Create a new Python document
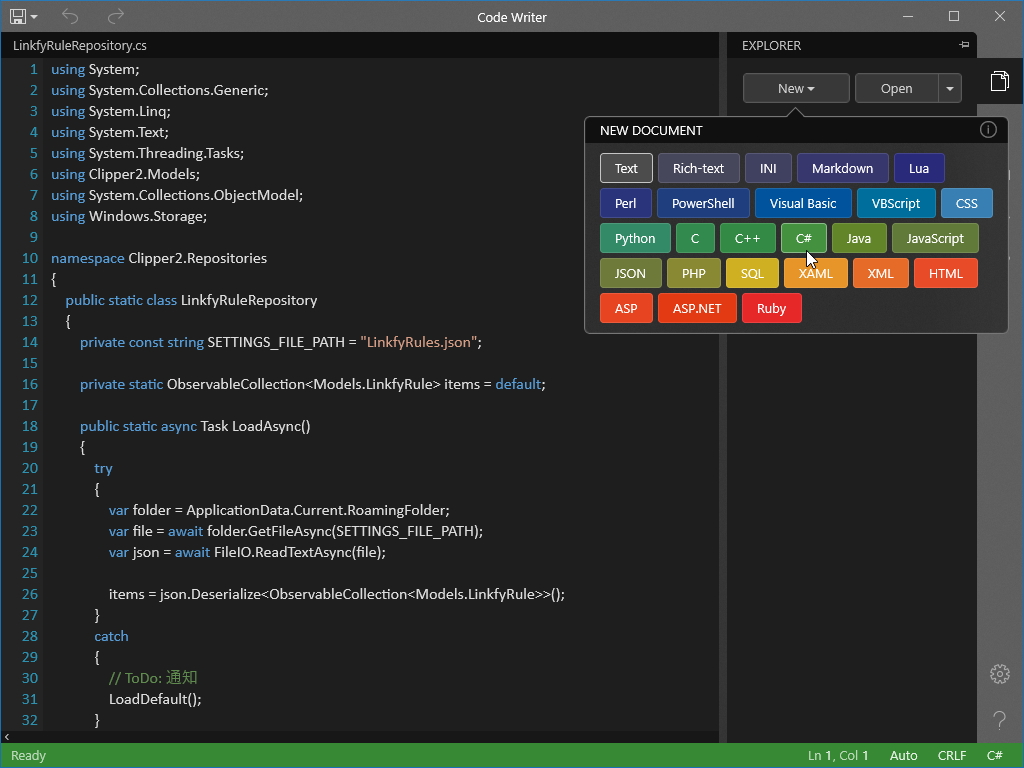1024x768 pixels. tap(635, 238)
